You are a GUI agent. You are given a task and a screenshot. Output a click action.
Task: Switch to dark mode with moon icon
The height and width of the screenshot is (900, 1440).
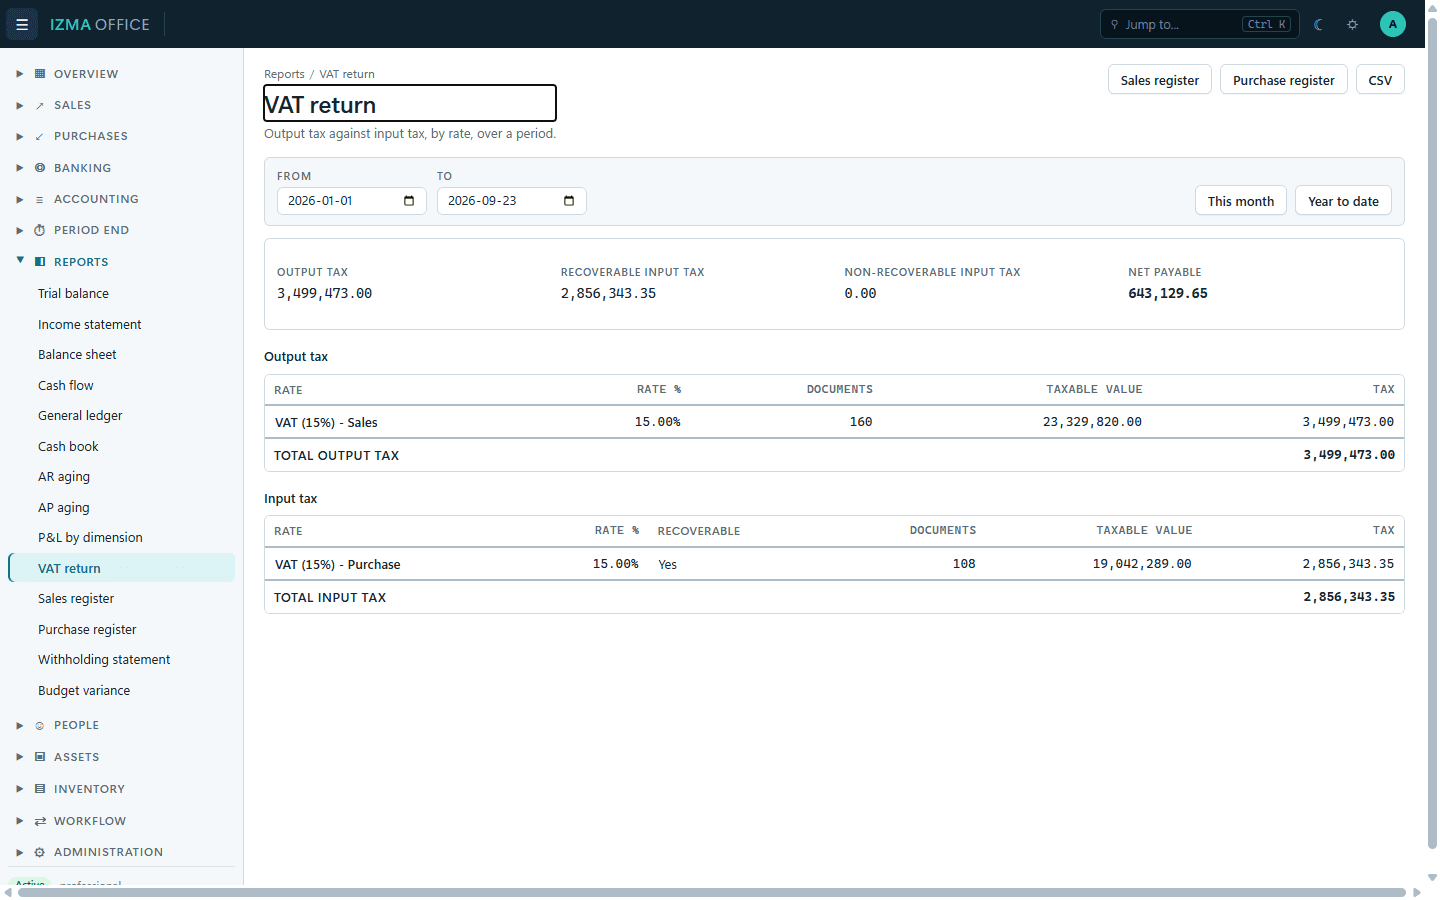[1319, 24]
